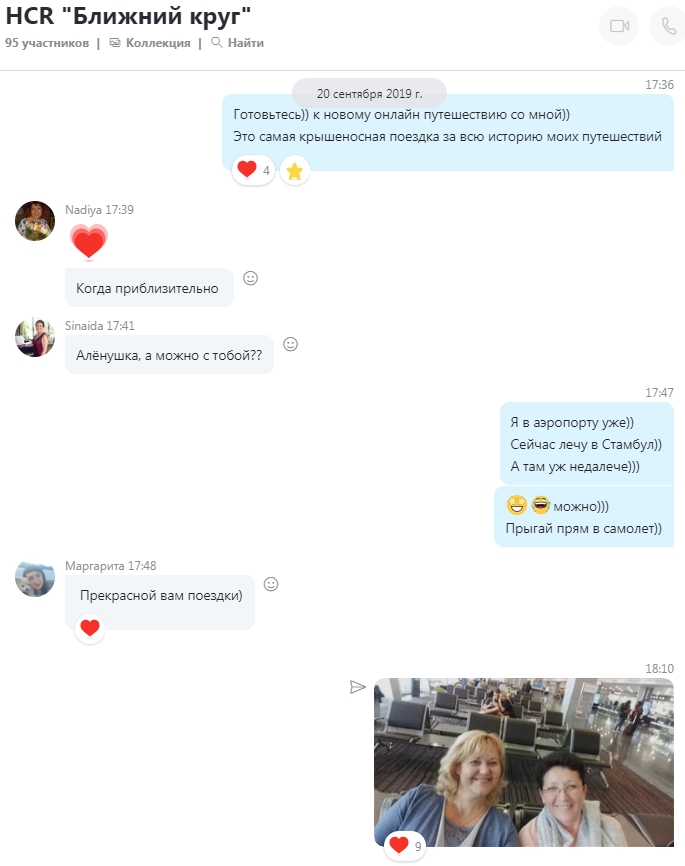The height and width of the screenshot is (866, 685).
Task: Open Nadiya's profile avatar
Action: click(x=35, y=221)
